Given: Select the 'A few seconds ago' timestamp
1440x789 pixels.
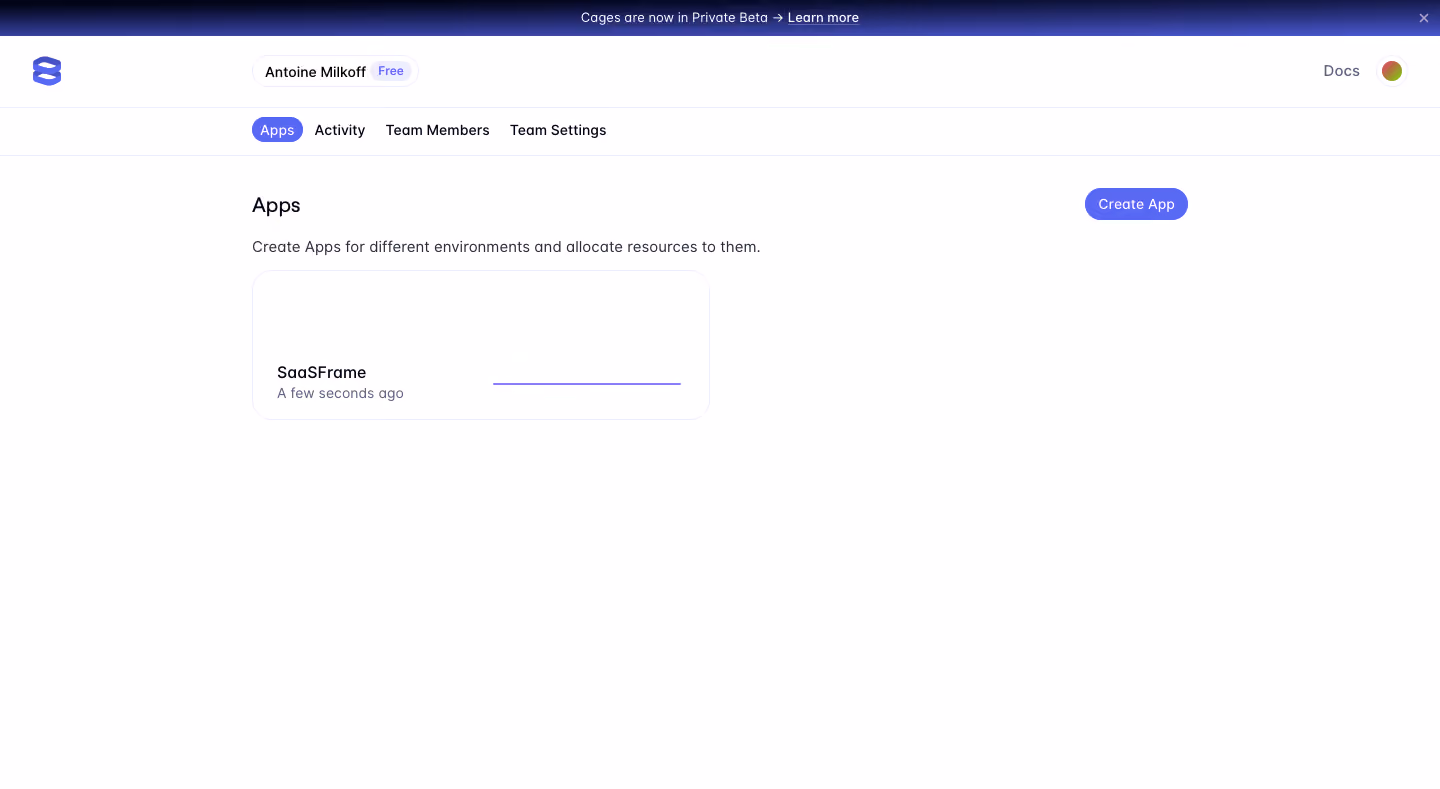Looking at the screenshot, I should pyautogui.click(x=340, y=394).
